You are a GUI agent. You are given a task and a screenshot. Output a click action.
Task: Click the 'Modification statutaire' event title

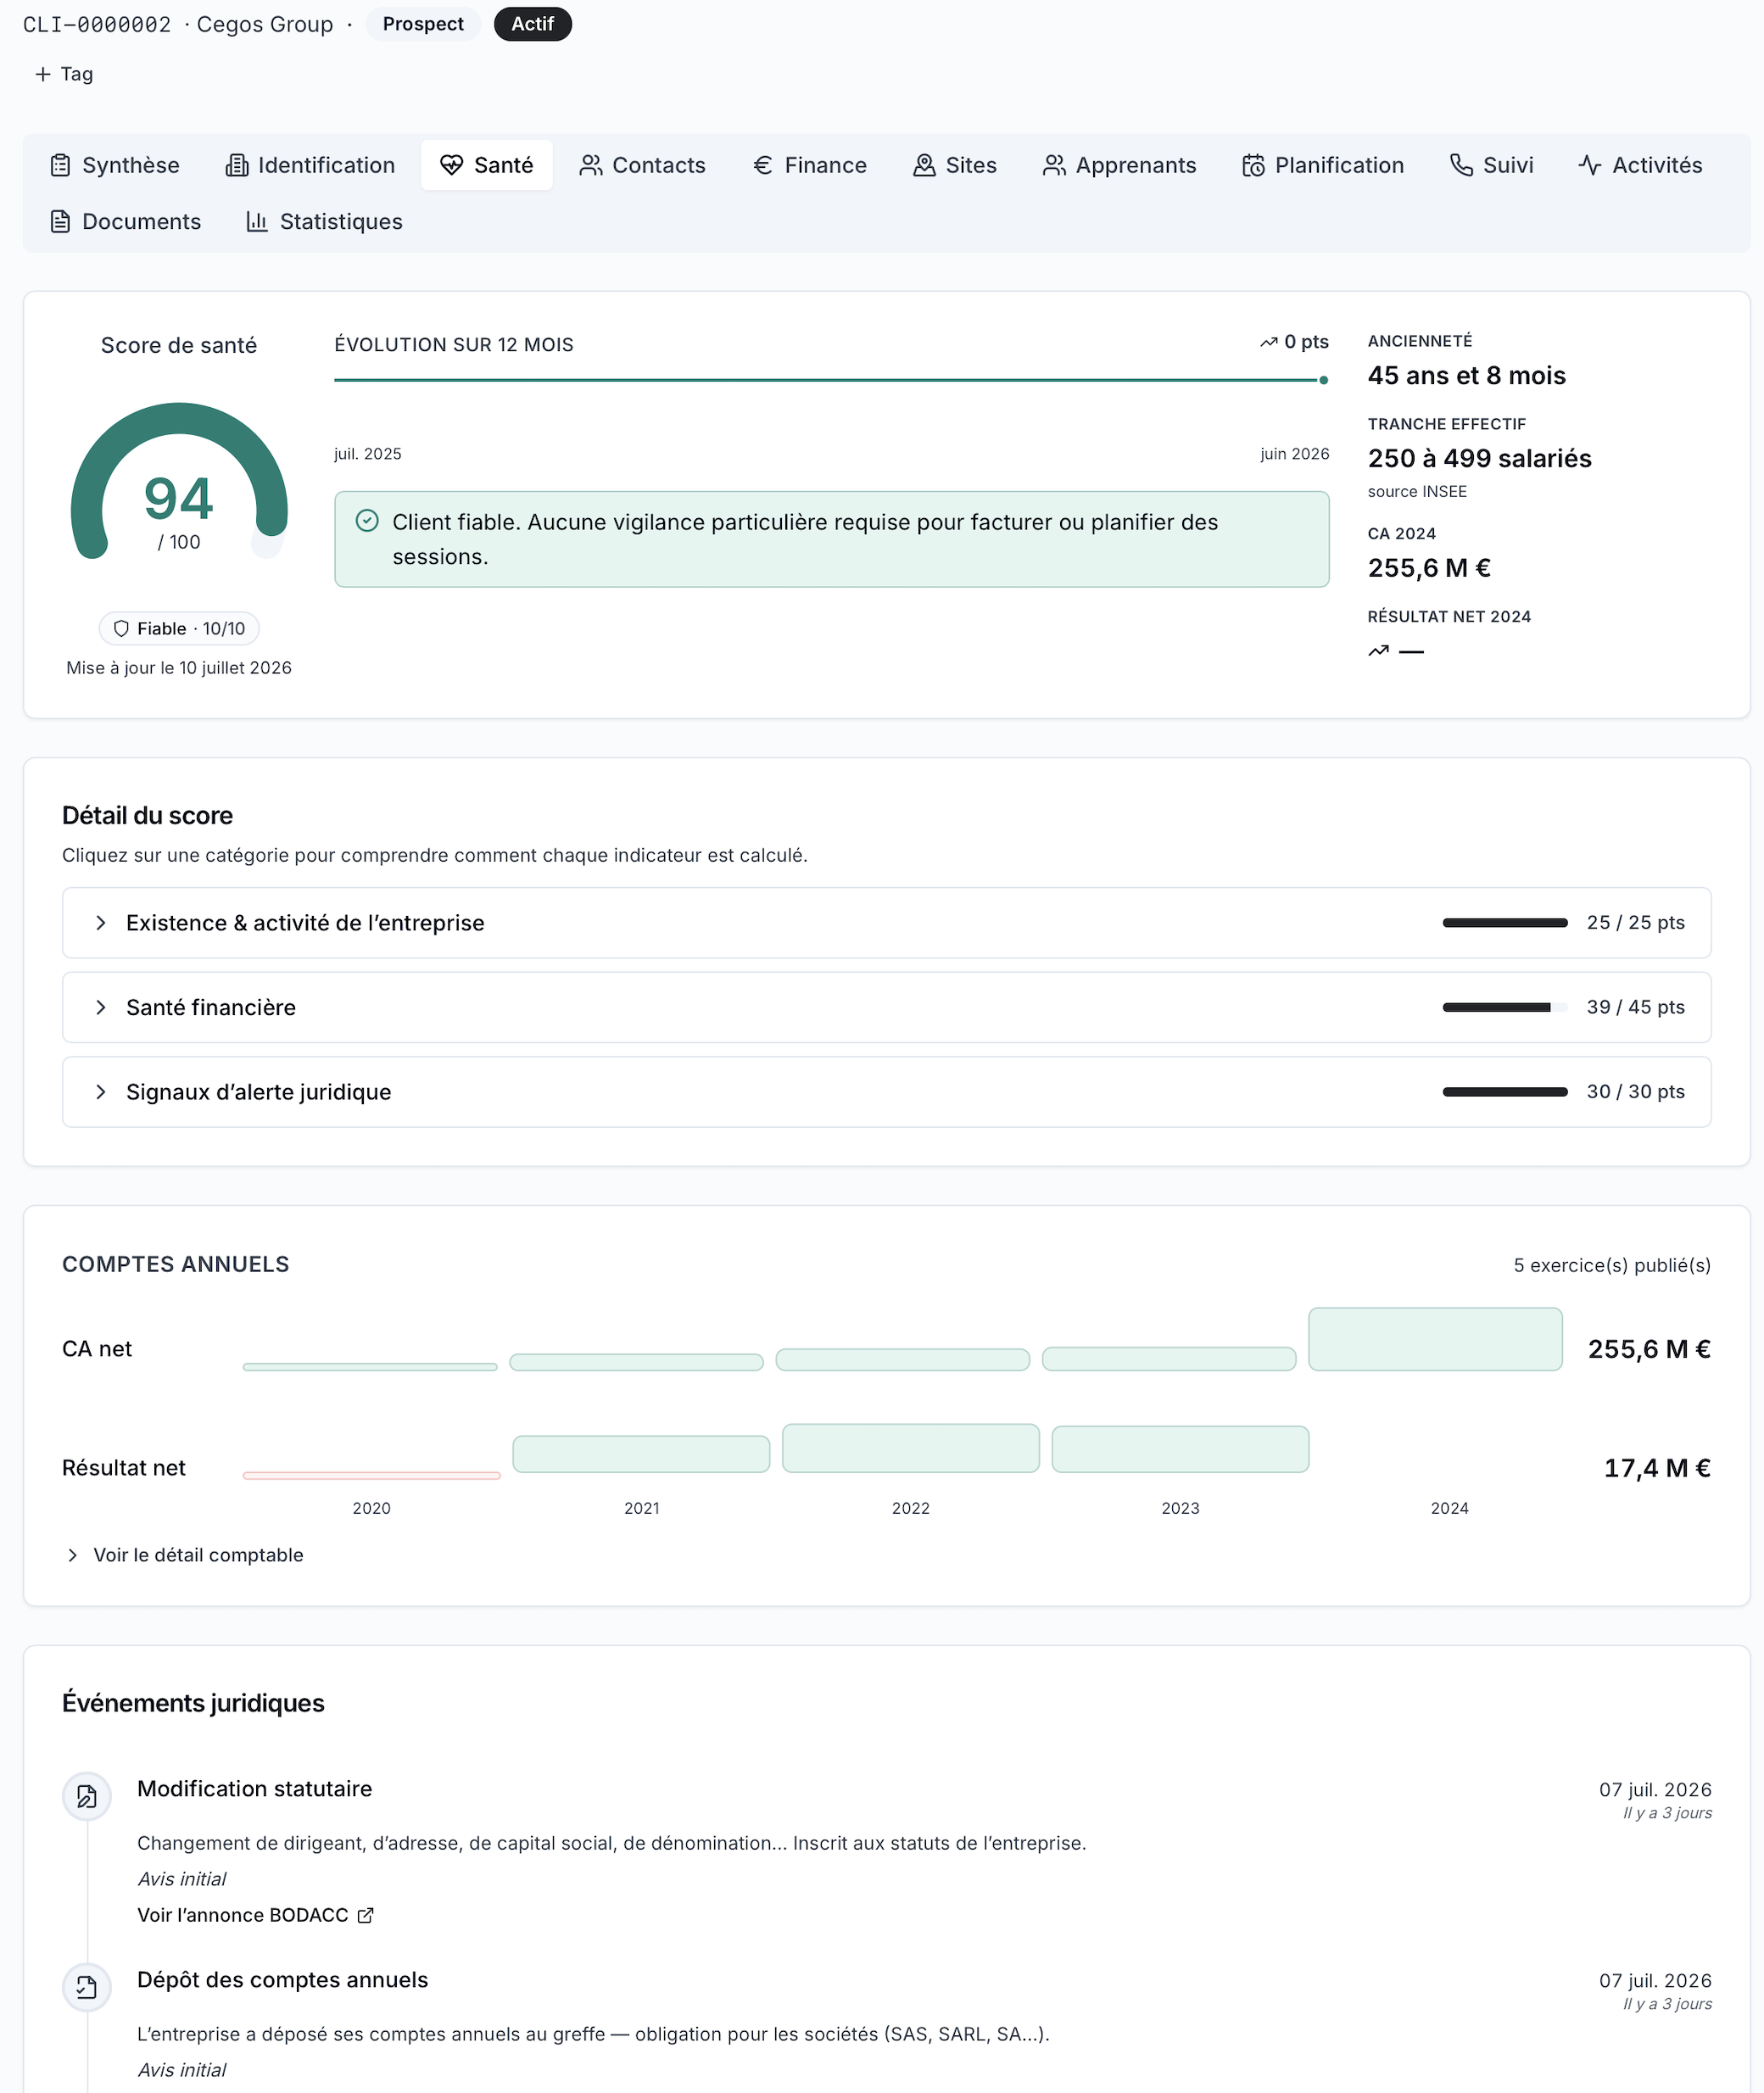[x=254, y=1789]
